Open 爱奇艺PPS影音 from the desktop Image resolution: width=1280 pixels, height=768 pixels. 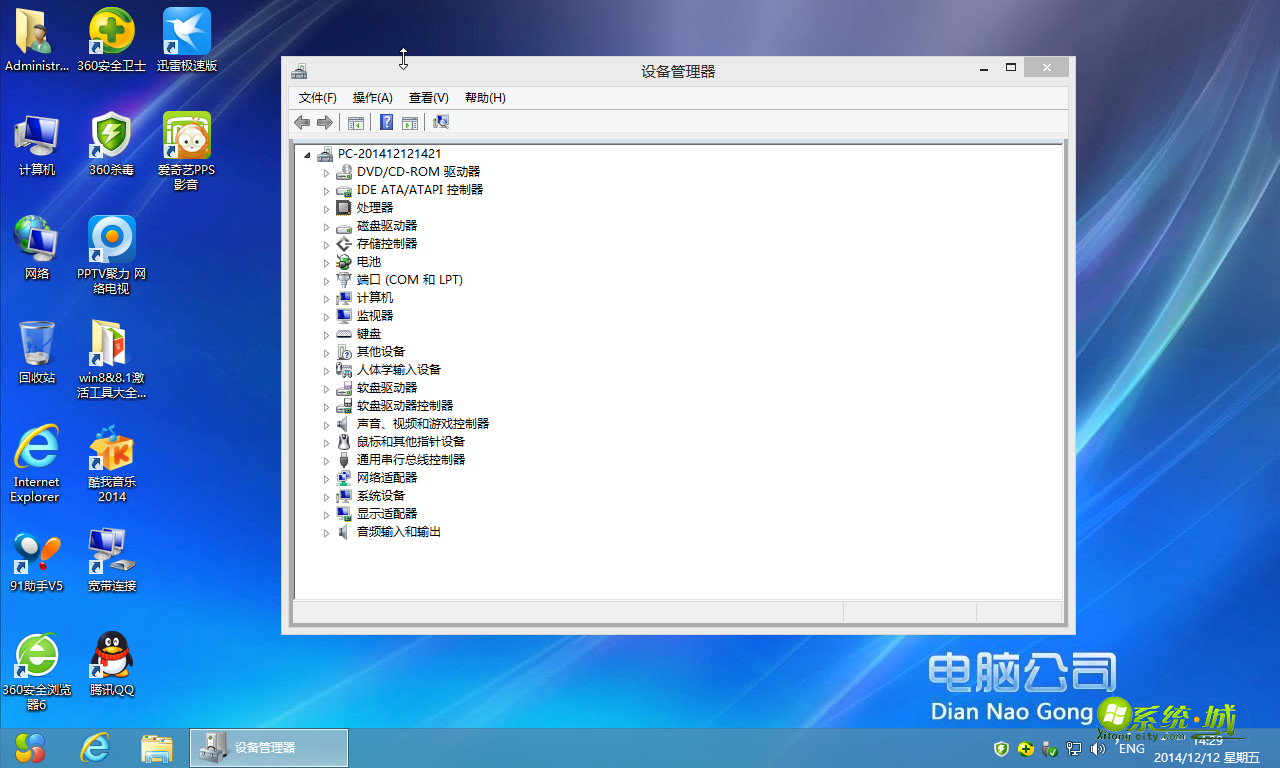[186, 133]
